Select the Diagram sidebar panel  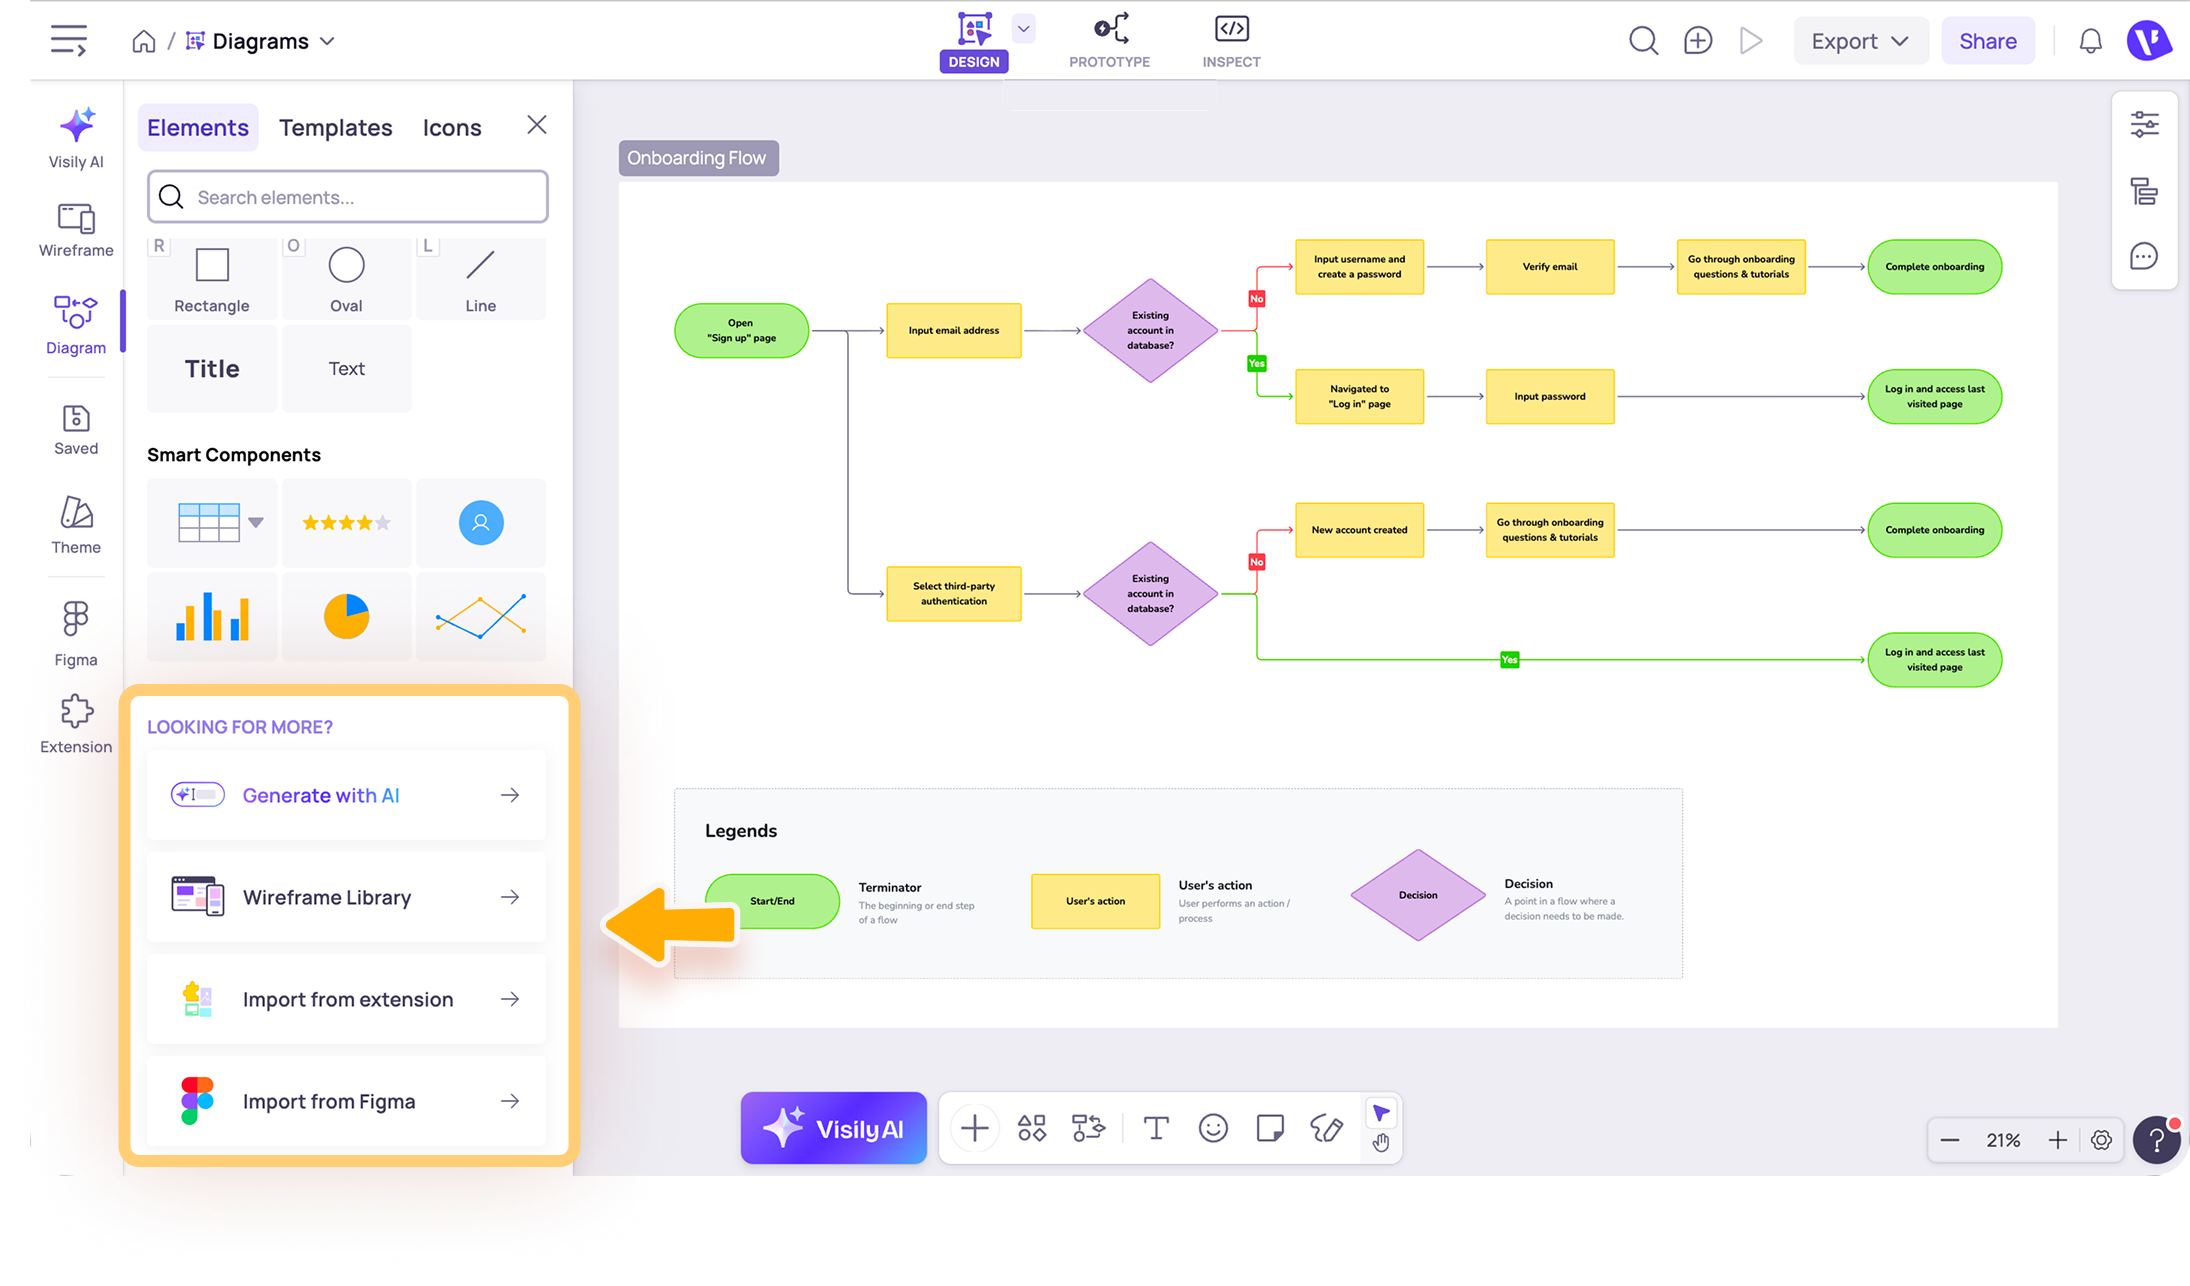(x=76, y=325)
